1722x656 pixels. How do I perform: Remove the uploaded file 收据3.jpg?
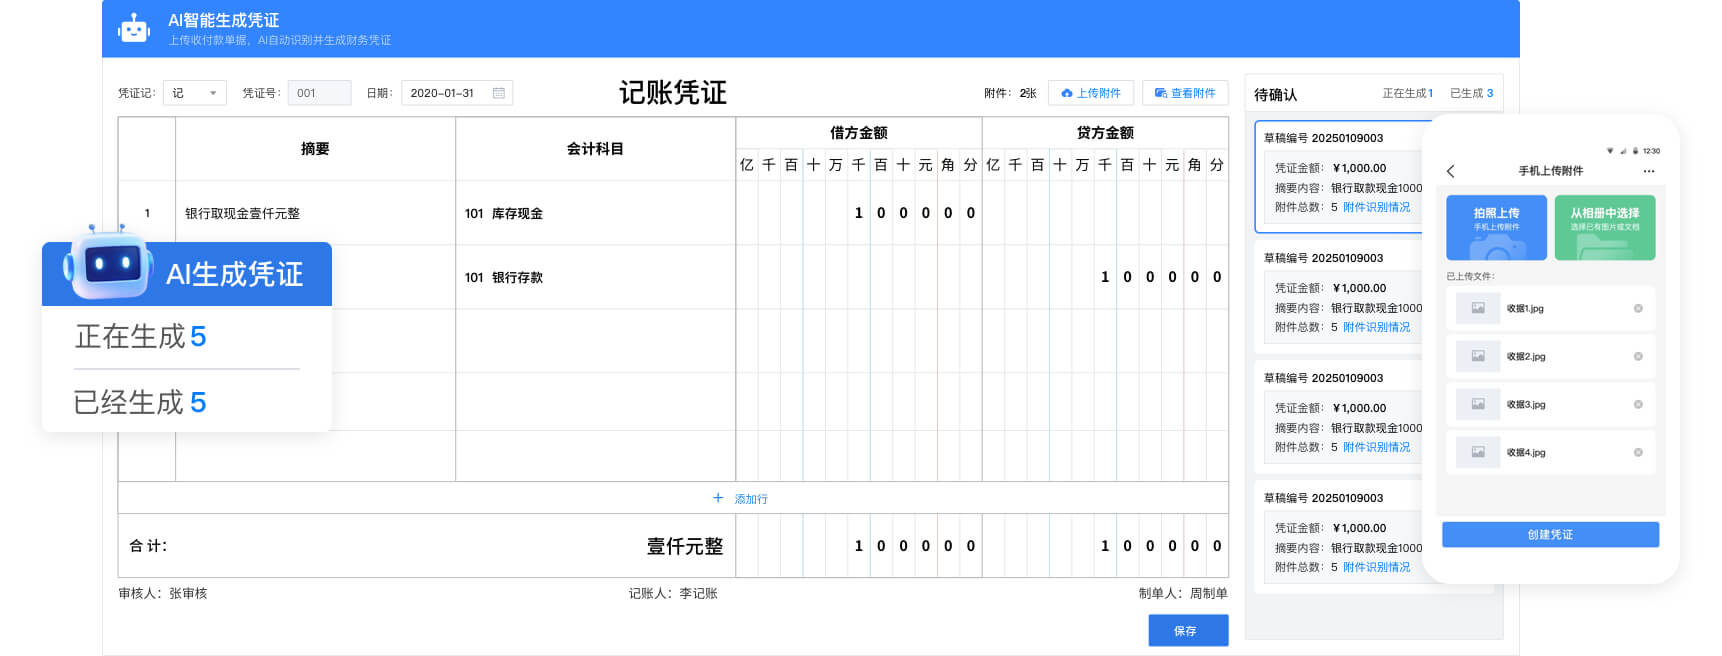click(x=1638, y=404)
